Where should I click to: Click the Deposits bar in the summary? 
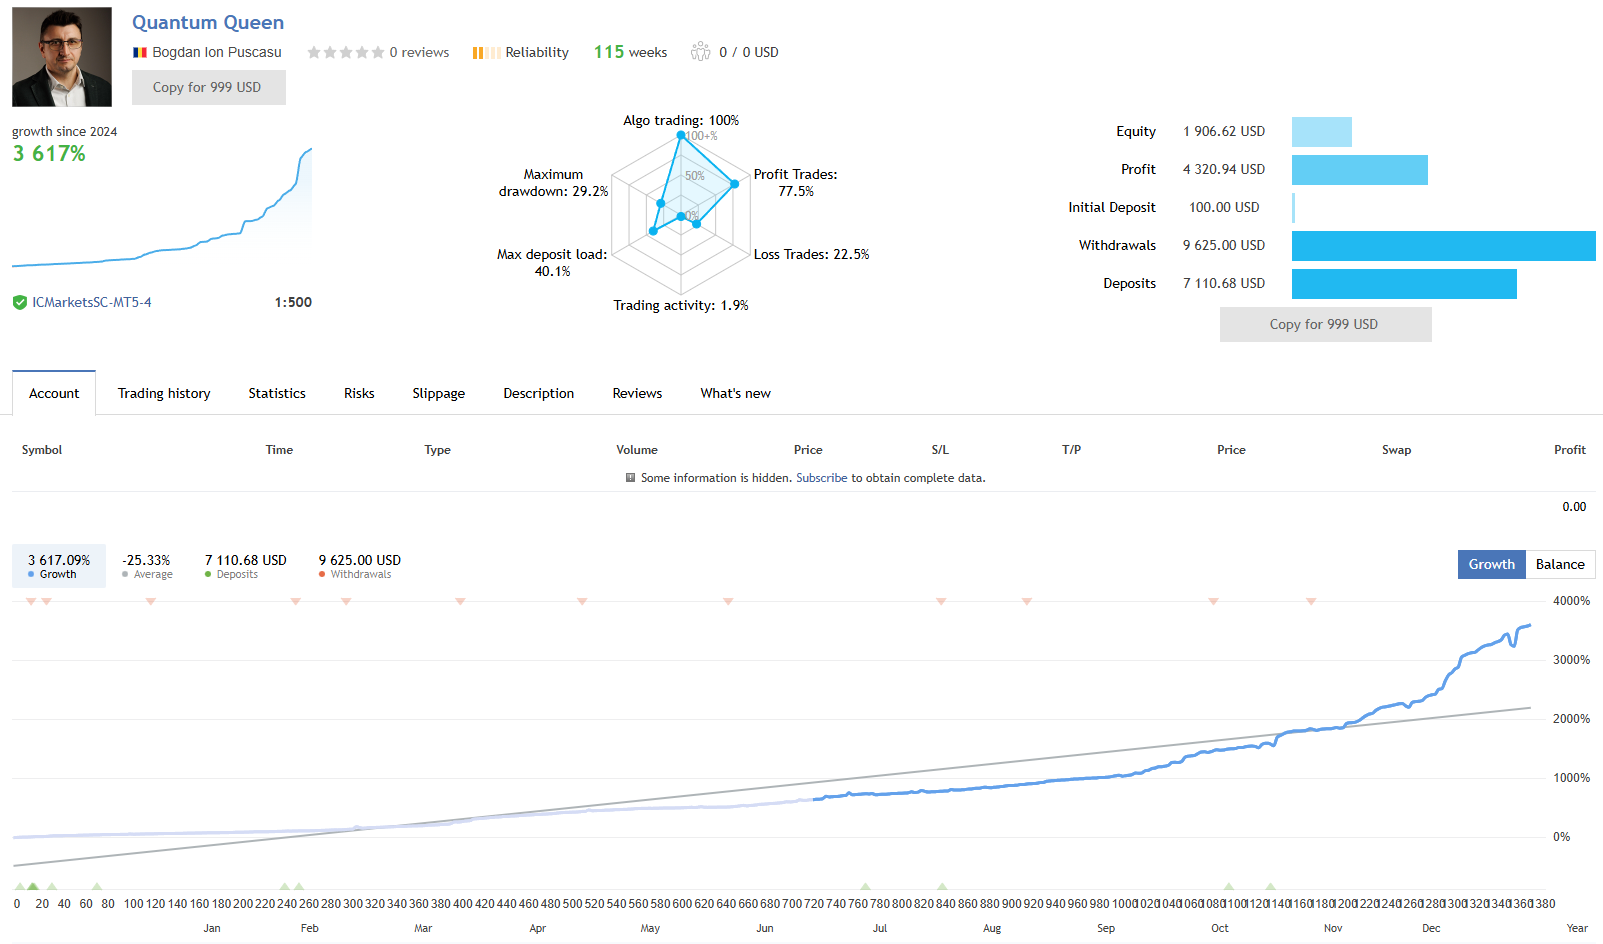coord(1404,284)
